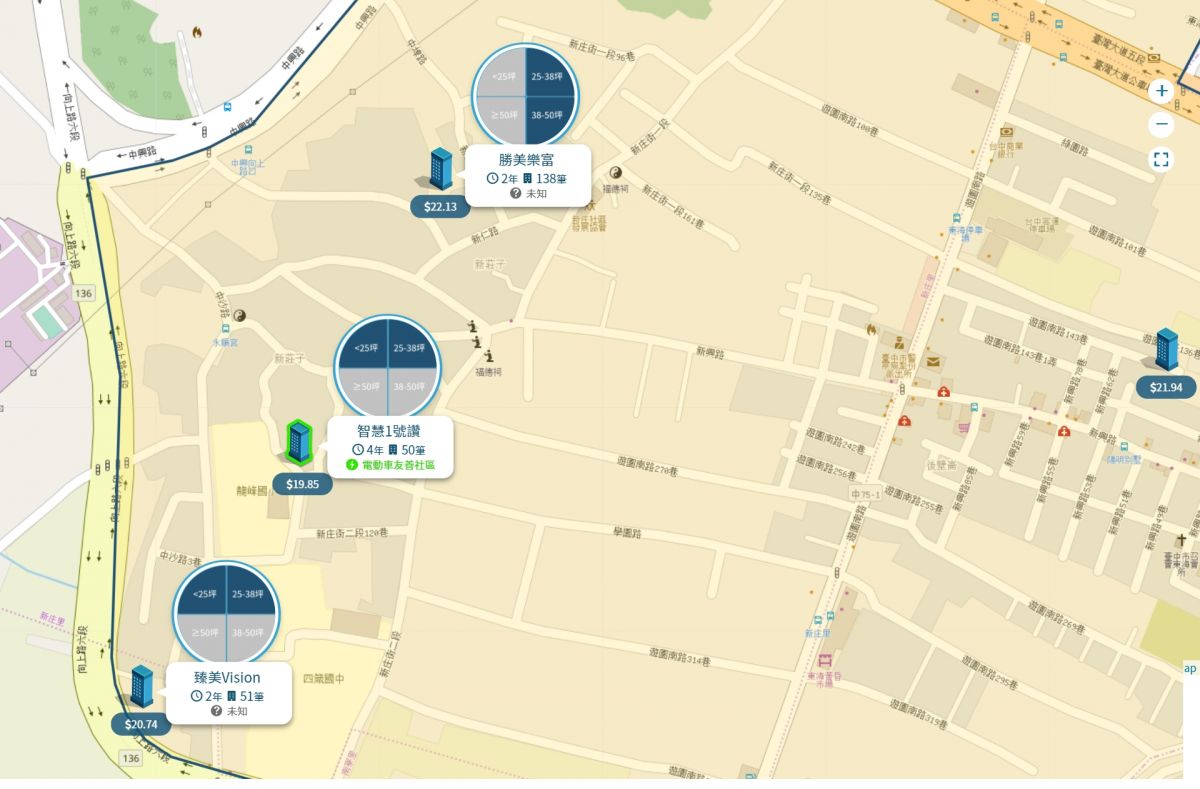The height and width of the screenshot is (789, 1200).
Task: Click the clock icon on 智慧1號讚 card
Action: (358, 450)
